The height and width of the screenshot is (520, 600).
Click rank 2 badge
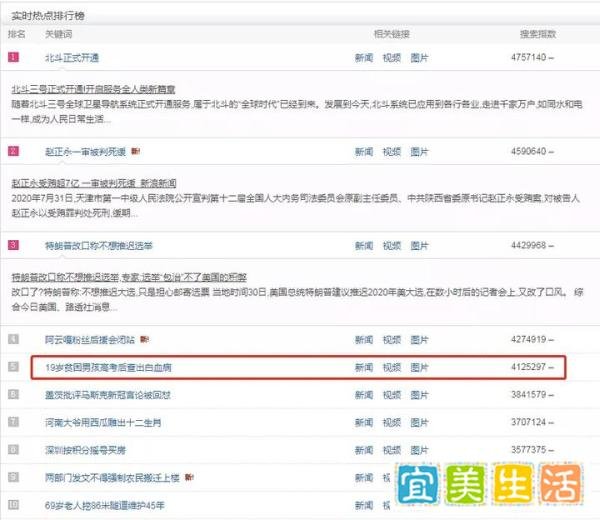click(13, 151)
